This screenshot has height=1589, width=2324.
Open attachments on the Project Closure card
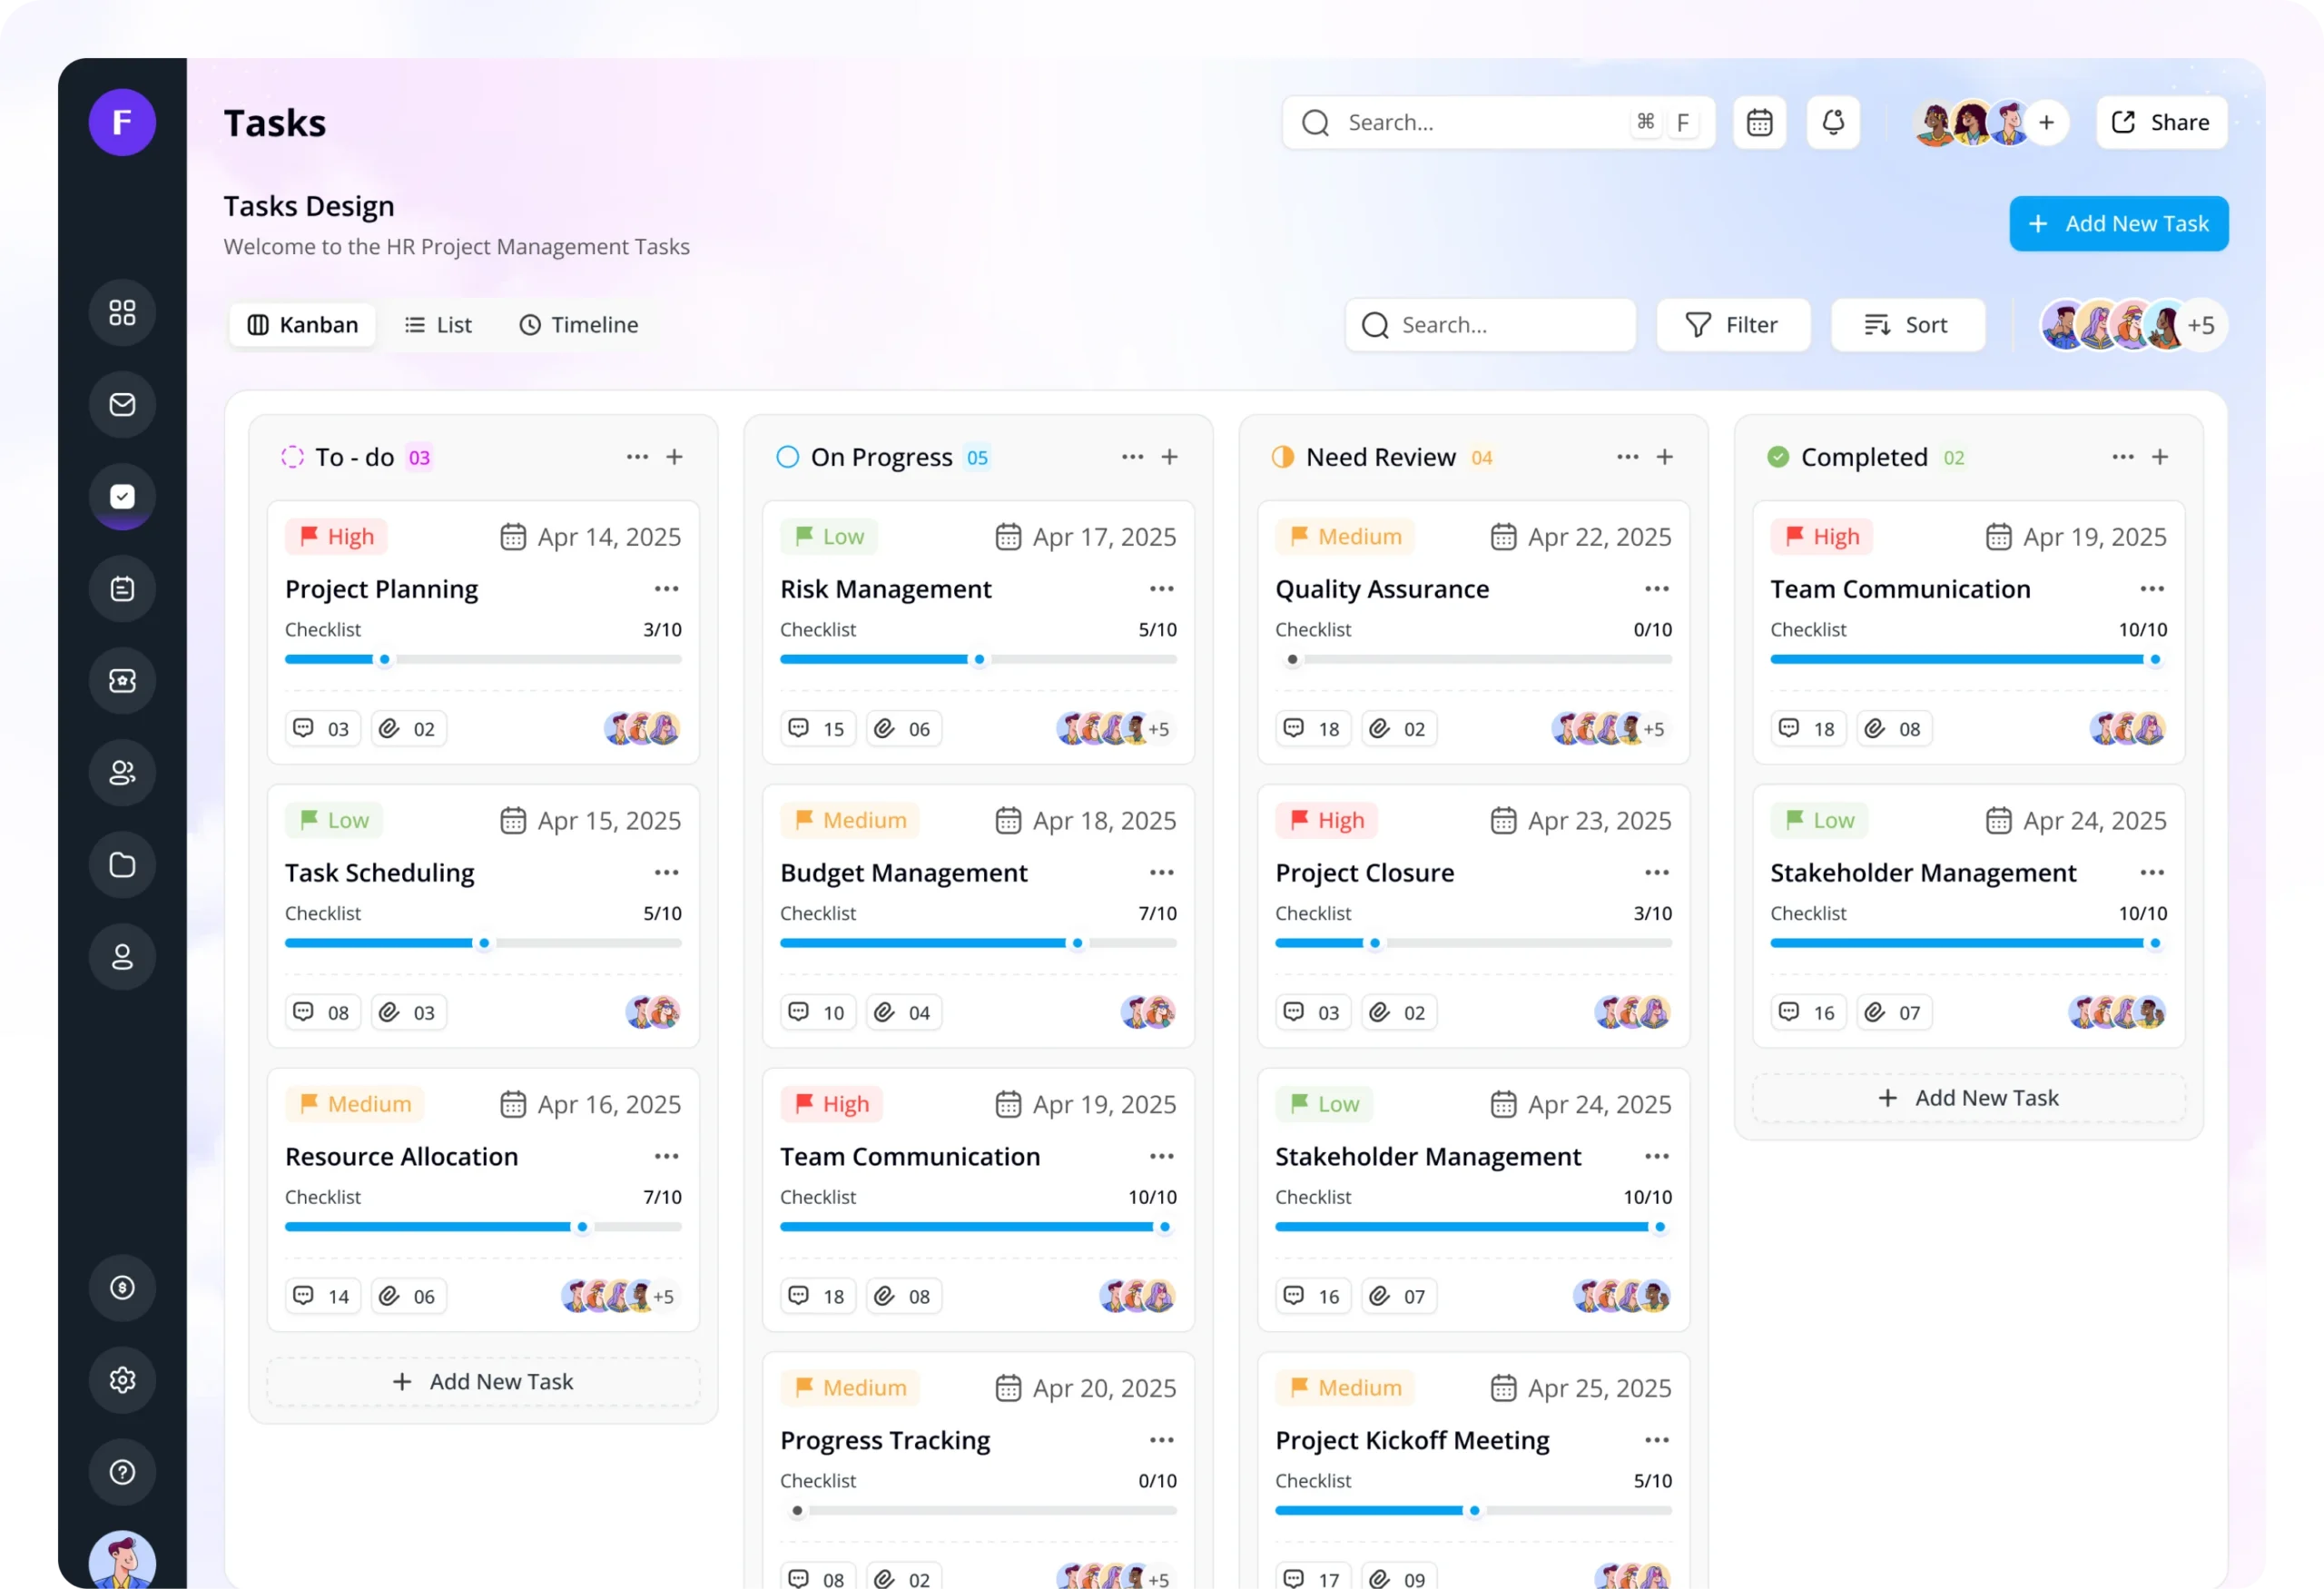1398,1013
